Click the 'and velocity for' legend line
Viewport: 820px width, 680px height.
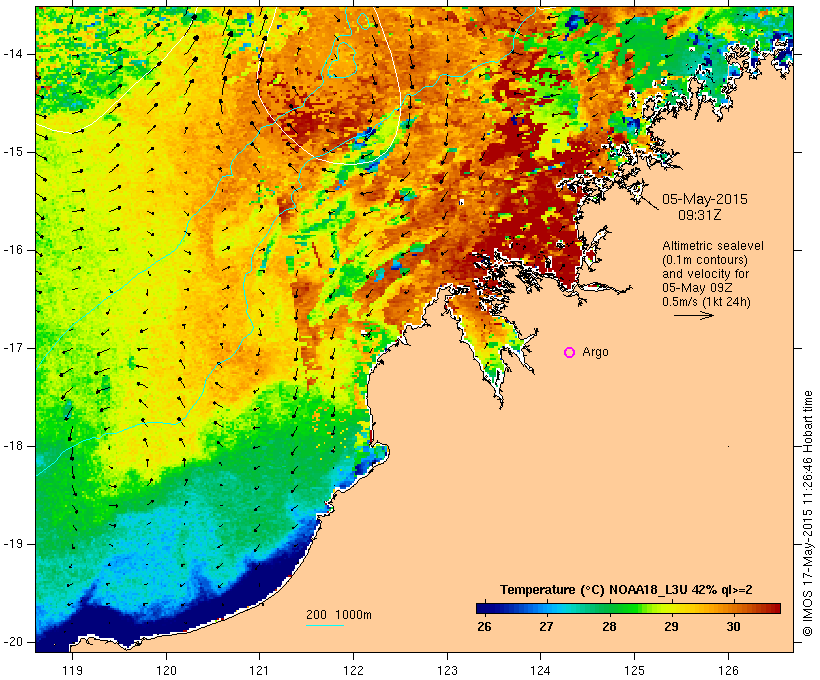coord(705,274)
